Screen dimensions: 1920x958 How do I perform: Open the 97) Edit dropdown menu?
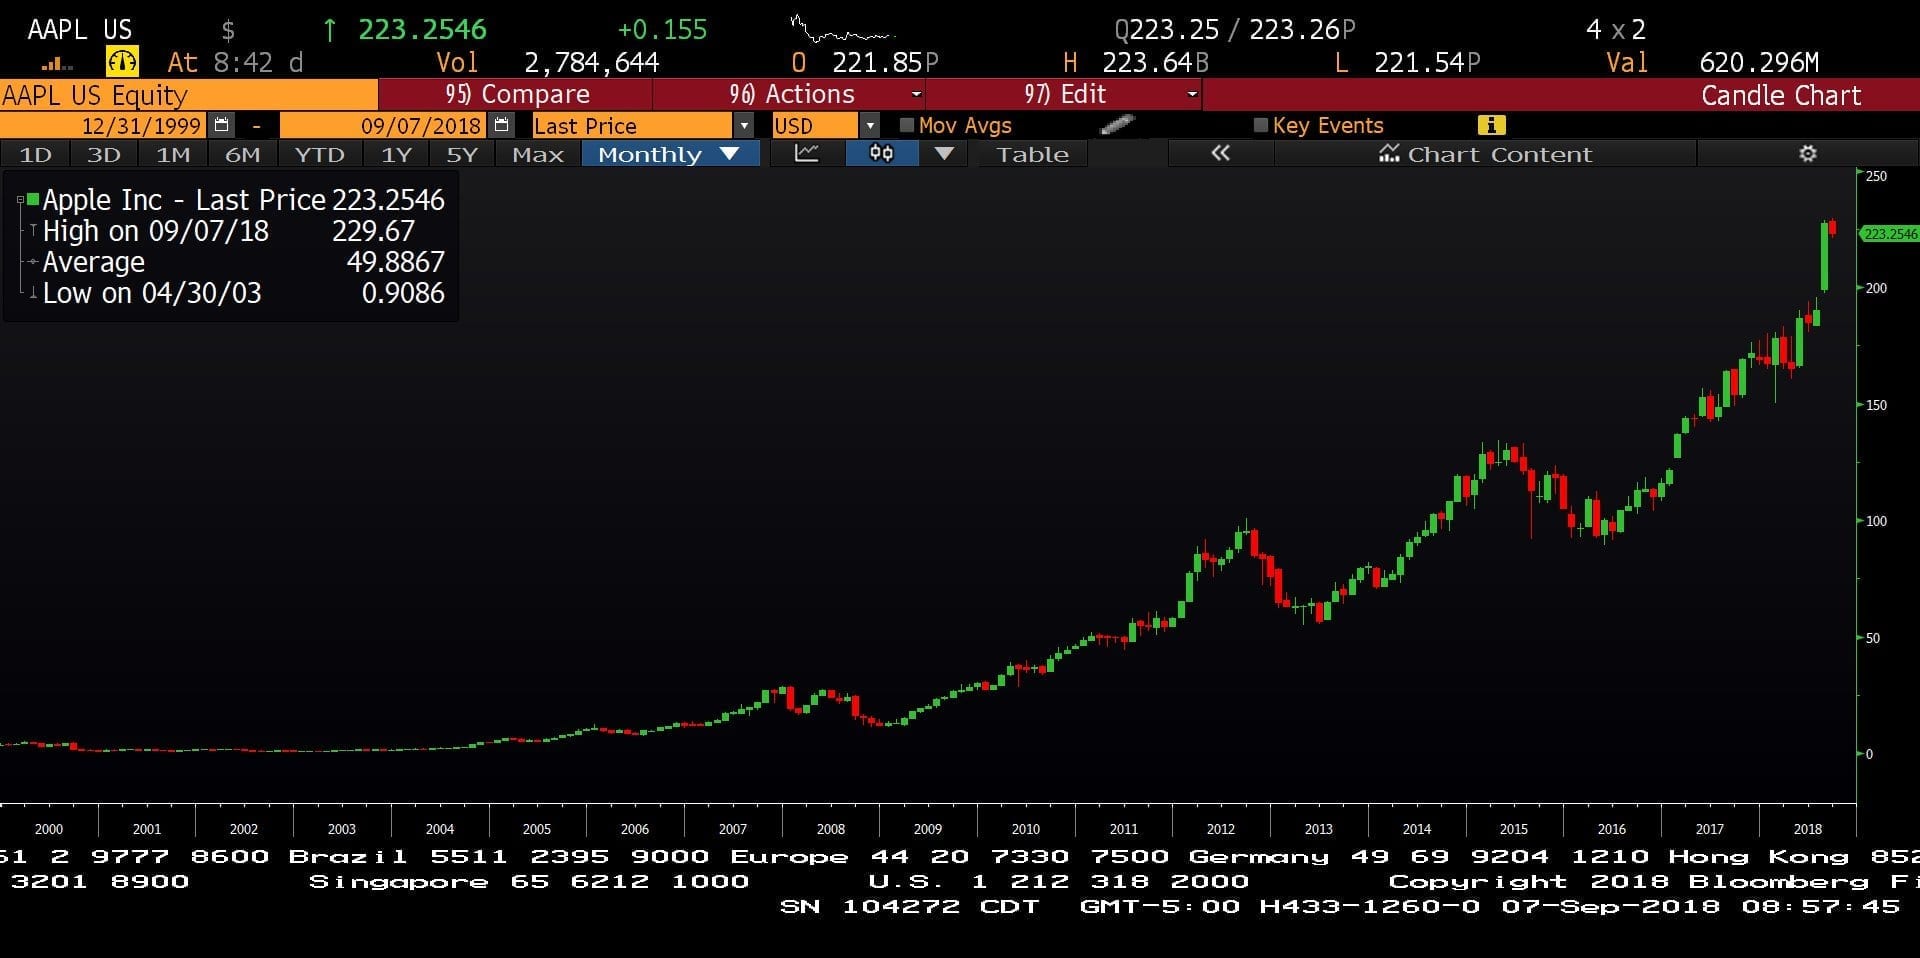pos(1063,94)
